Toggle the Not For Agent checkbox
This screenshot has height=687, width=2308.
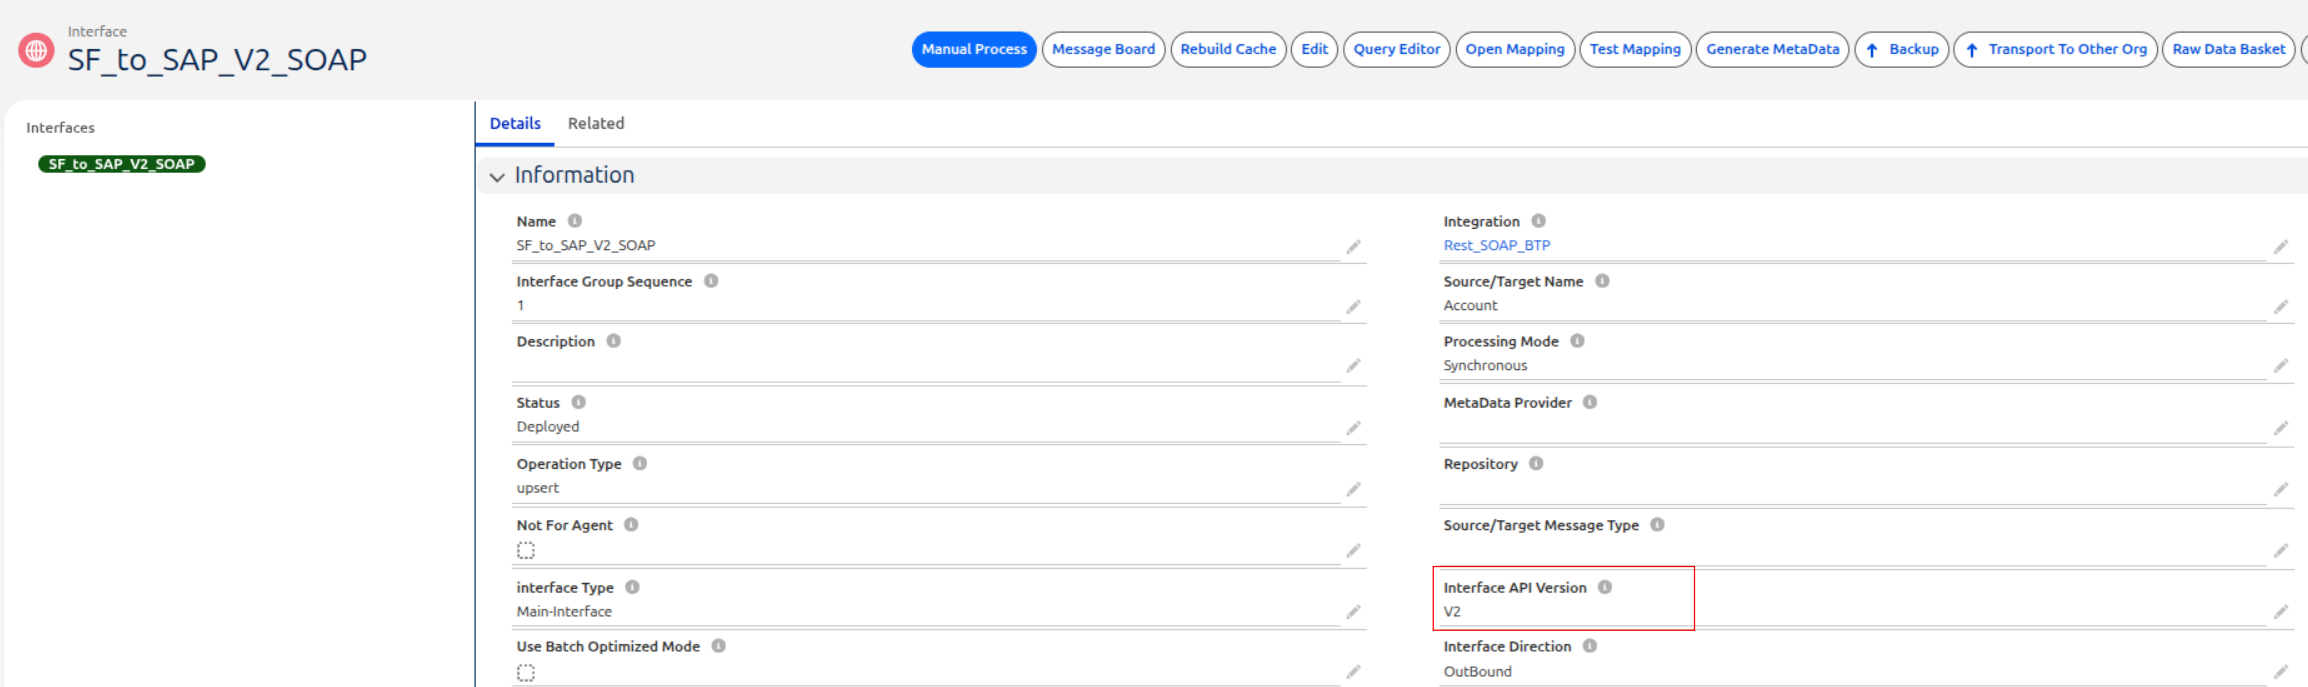(526, 550)
